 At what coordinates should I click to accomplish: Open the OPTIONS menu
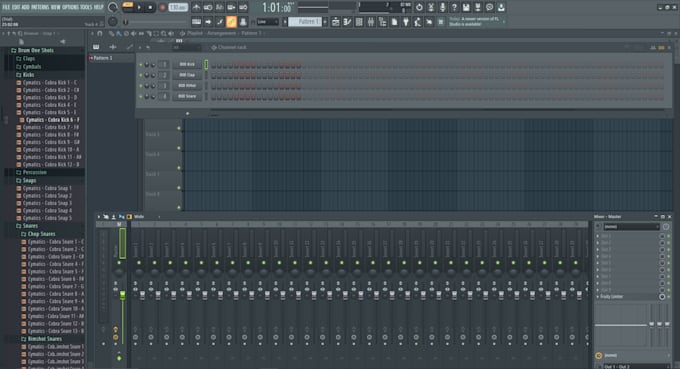click(x=70, y=7)
